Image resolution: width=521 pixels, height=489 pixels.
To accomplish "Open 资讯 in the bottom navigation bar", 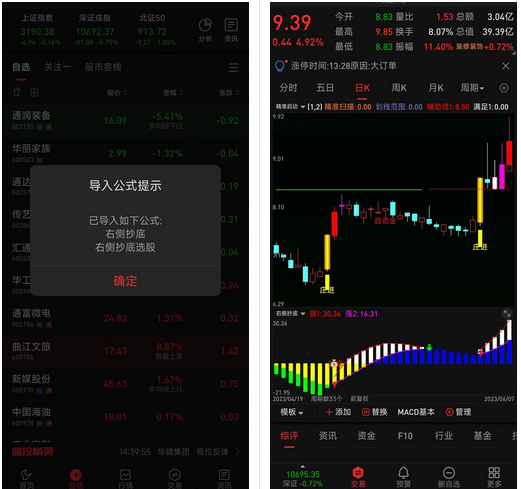I will pyautogui.click(x=224, y=479).
